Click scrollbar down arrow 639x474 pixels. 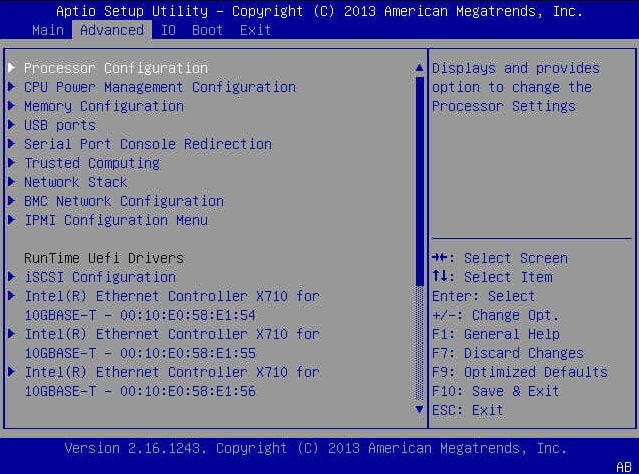[419, 409]
